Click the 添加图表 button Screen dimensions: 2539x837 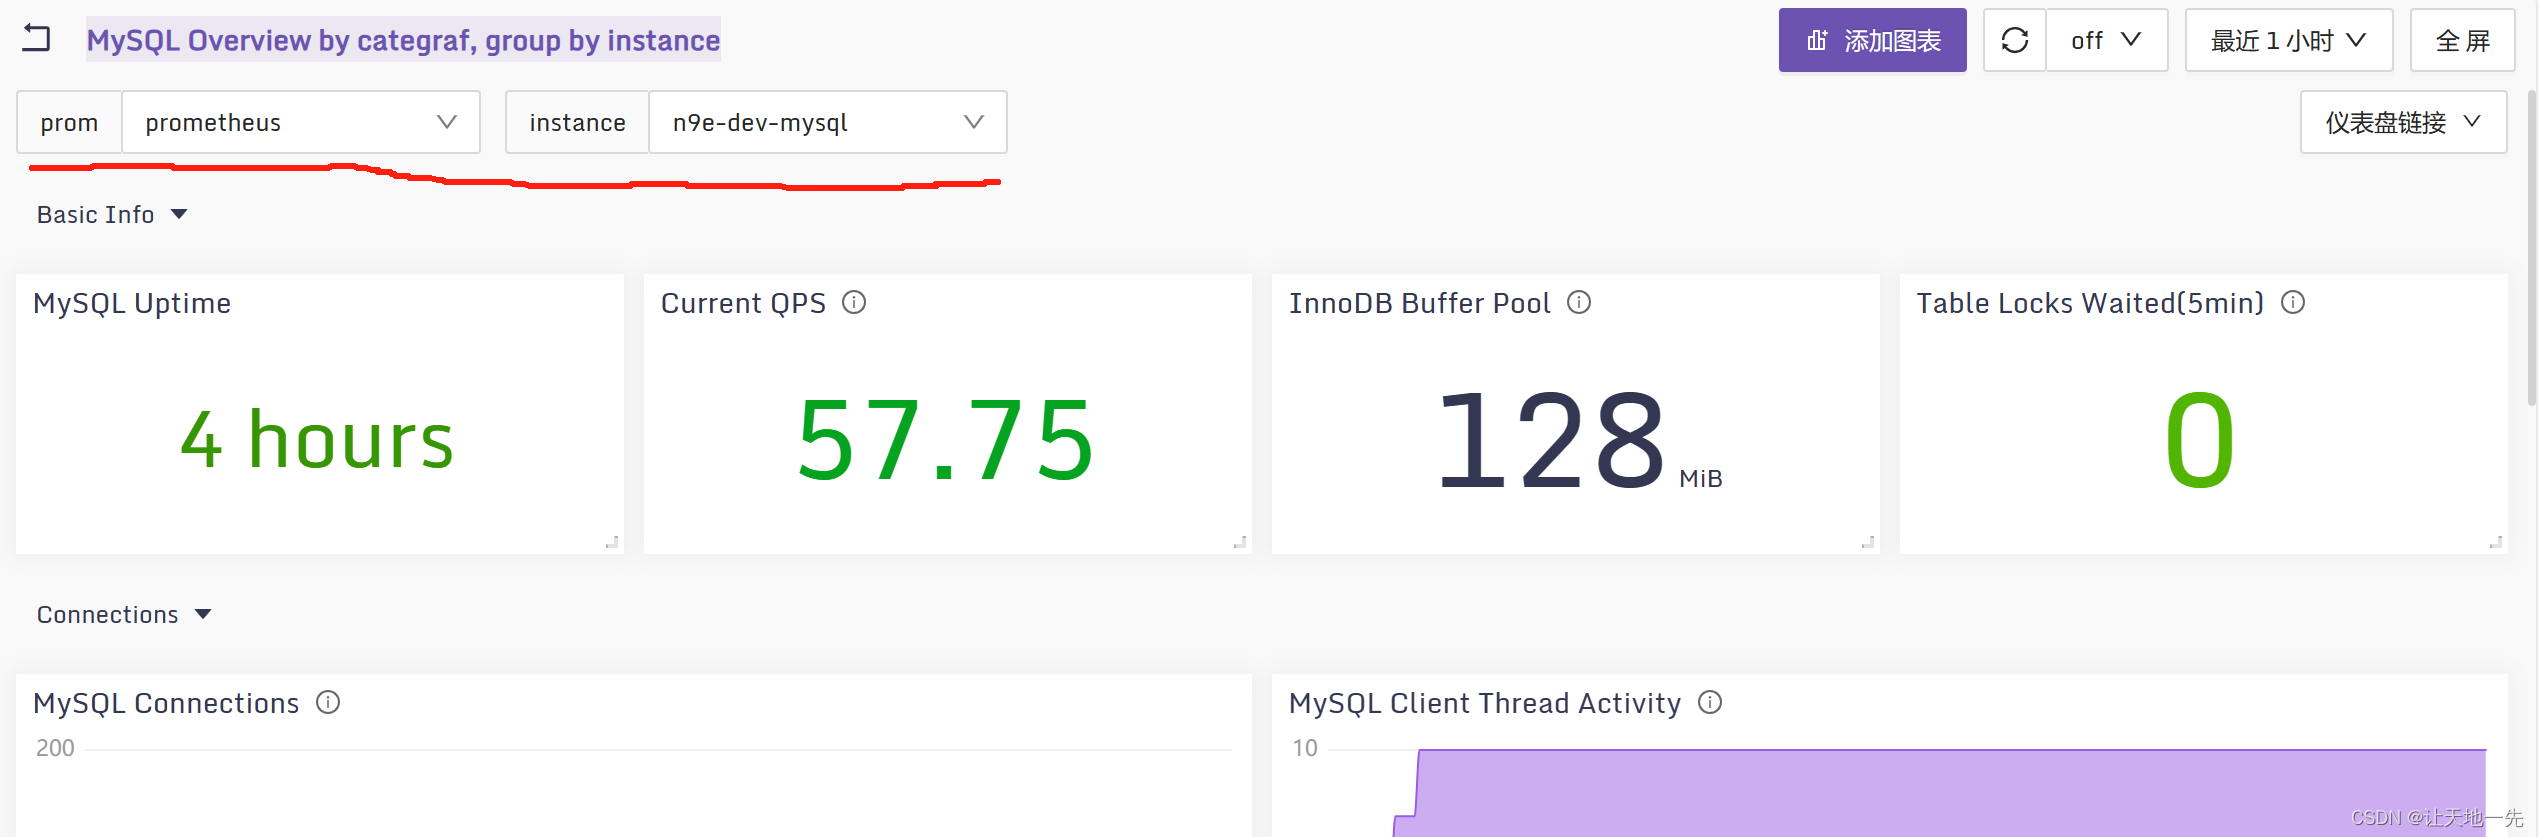point(1872,40)
